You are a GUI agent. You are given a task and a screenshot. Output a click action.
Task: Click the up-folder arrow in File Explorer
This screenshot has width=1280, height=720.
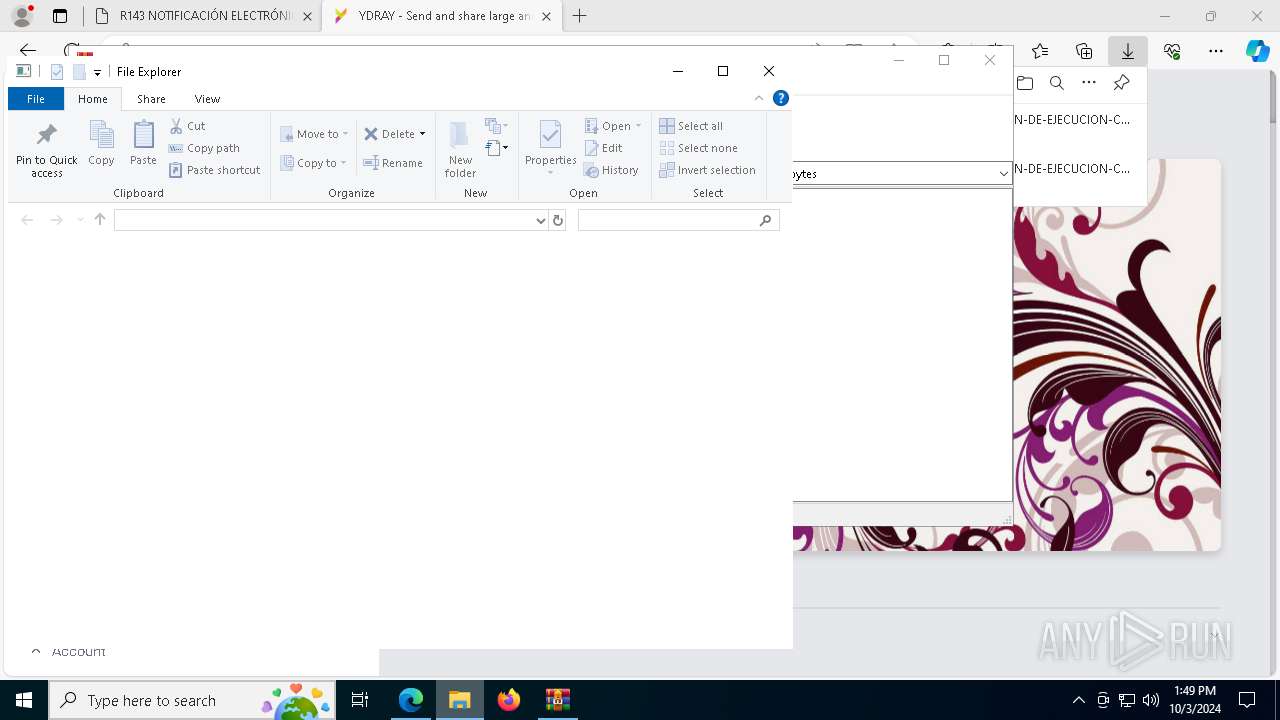[x=100, y=220]
